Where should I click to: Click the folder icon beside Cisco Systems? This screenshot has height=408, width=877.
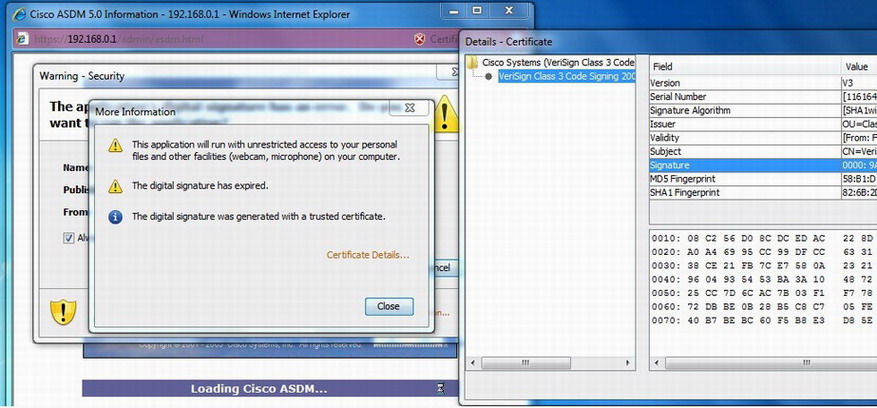click(473, 62)
